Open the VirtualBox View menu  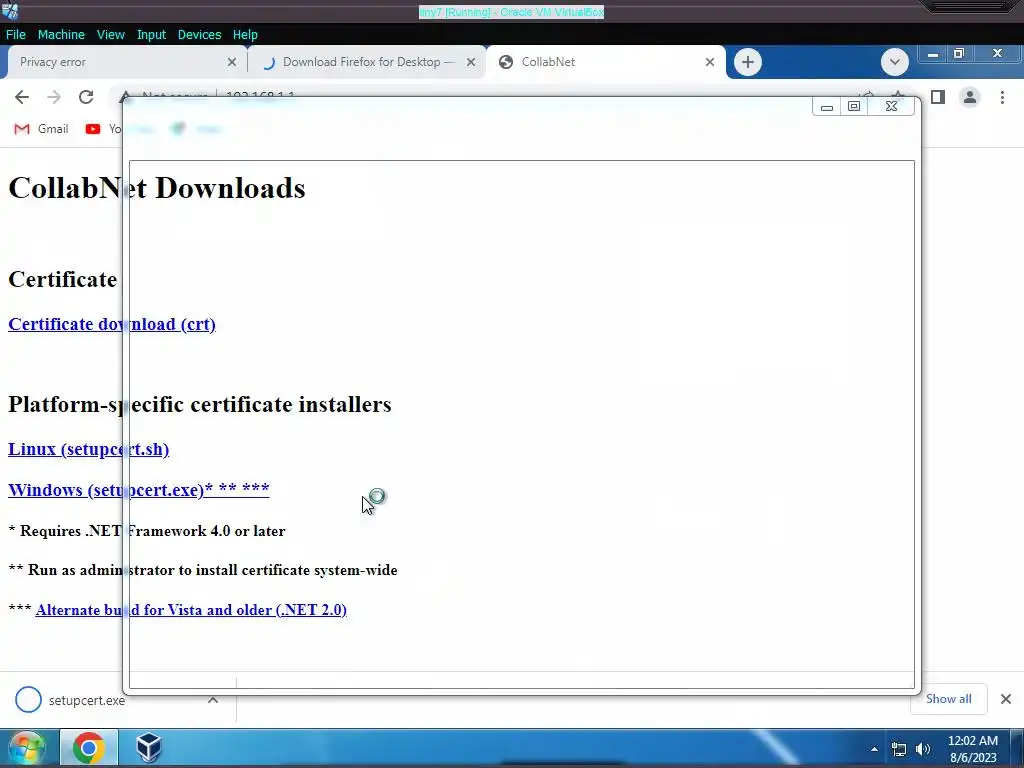110,35
